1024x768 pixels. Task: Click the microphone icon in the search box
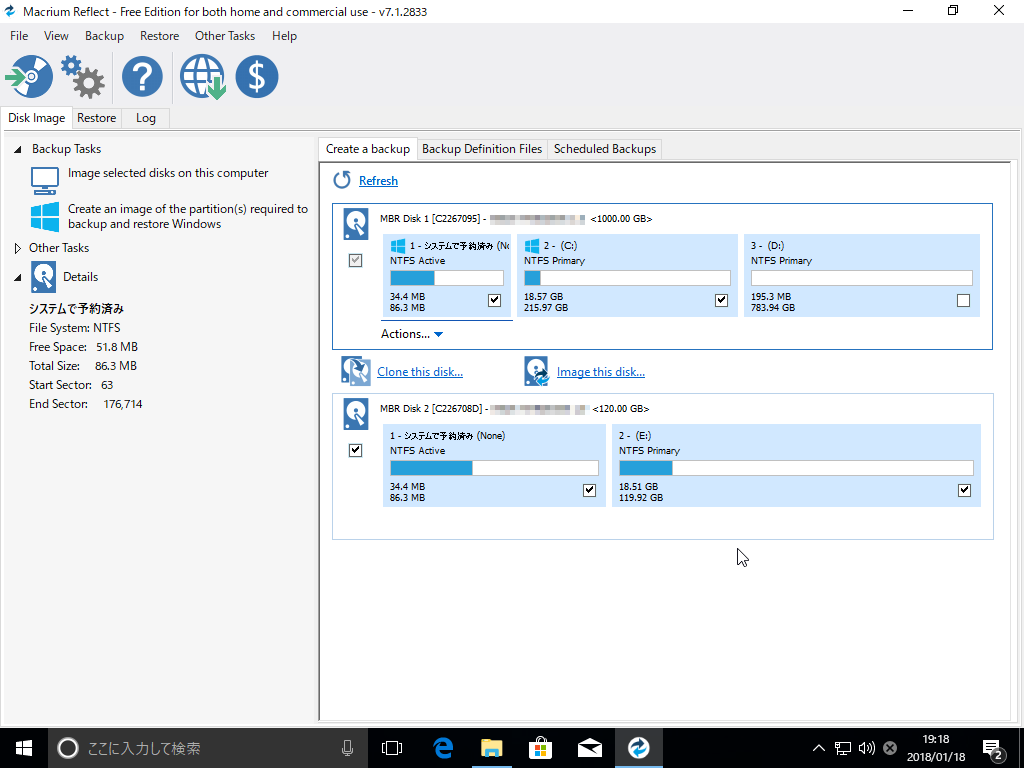(x=347, y=748)
